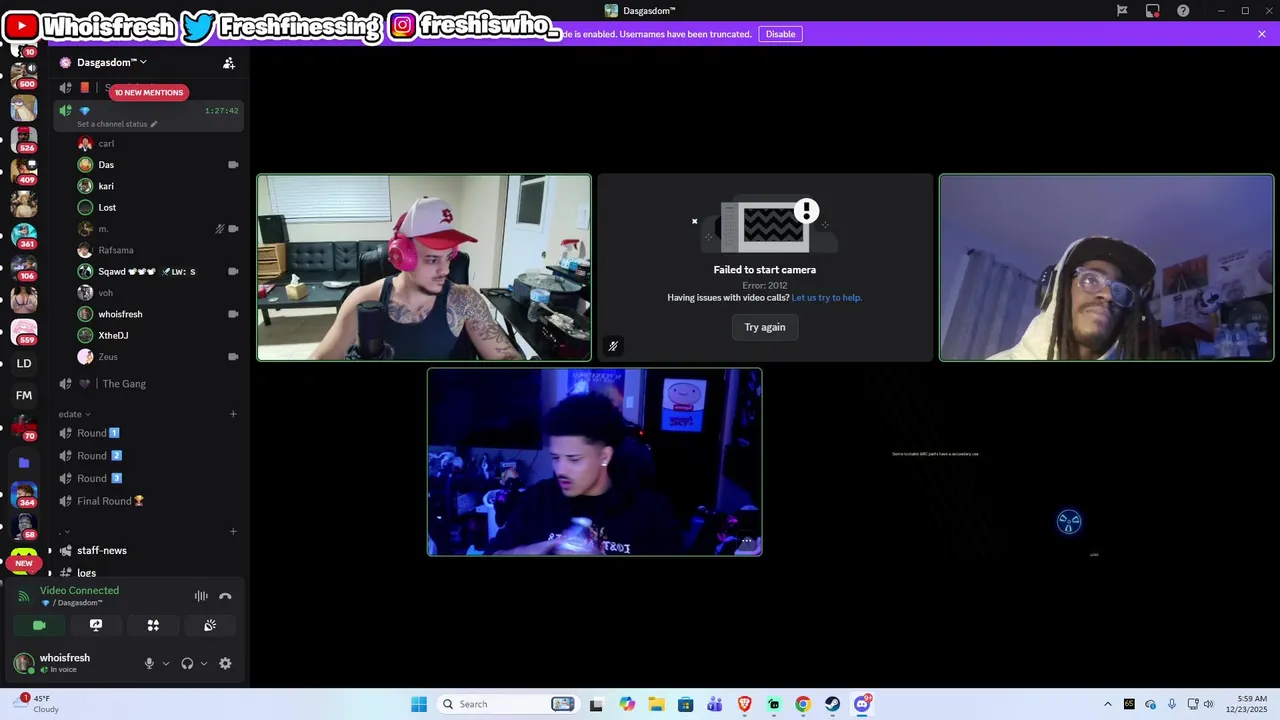The height and width of the screenshot is (720, 1280).
Task: Show hidden icons in the system tray
Action: tap(1107, 704)
